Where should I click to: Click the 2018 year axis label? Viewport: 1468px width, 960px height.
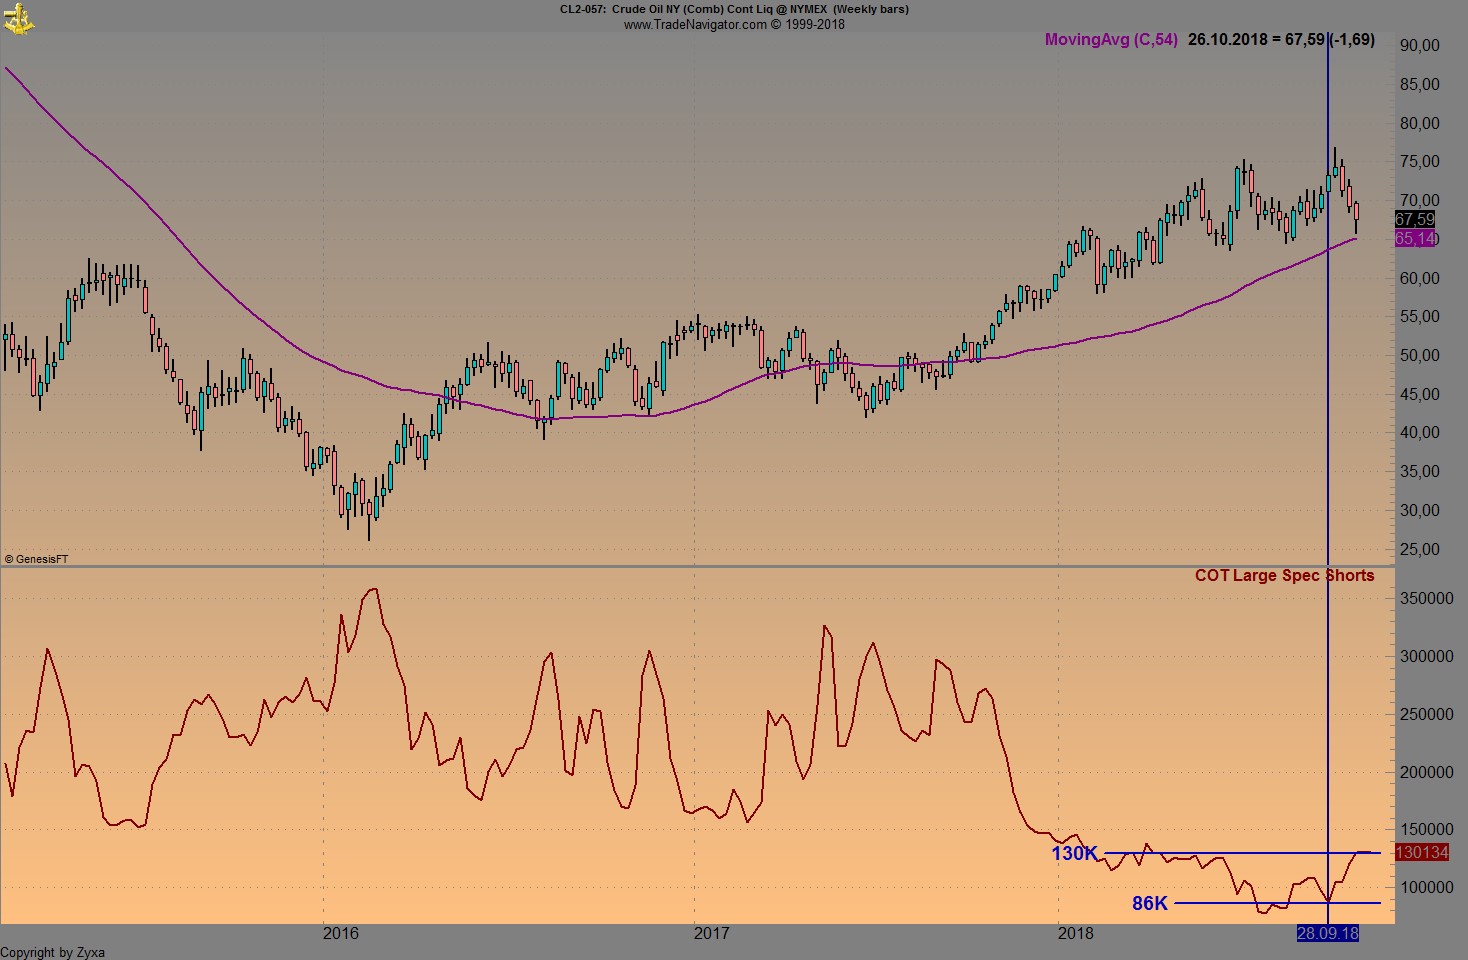(1076, 934)
